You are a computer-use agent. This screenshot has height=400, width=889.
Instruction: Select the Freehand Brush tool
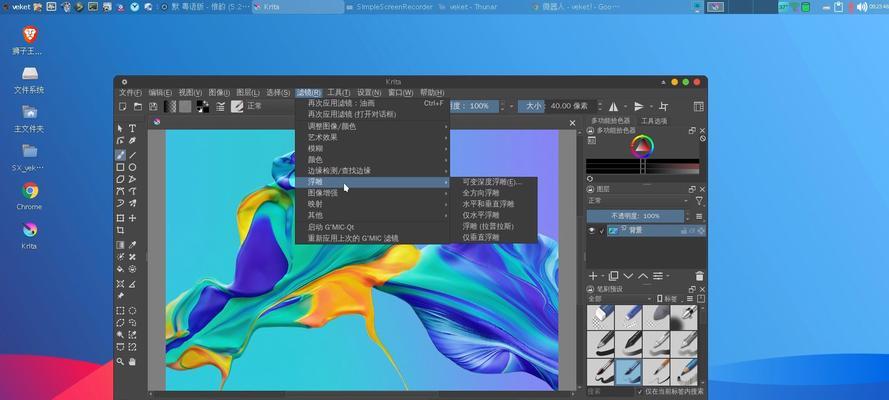click(120, 155)
